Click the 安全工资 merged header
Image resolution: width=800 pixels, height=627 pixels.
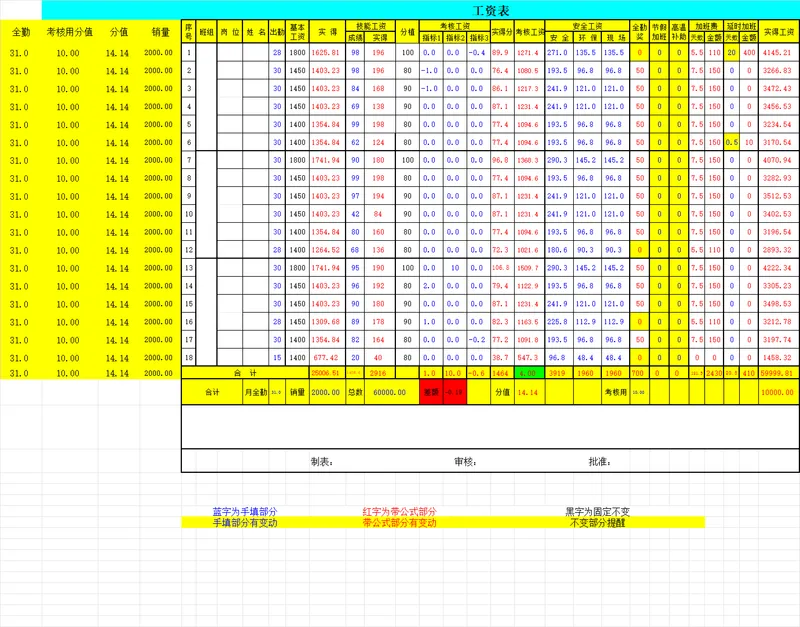tap(587, 26)
